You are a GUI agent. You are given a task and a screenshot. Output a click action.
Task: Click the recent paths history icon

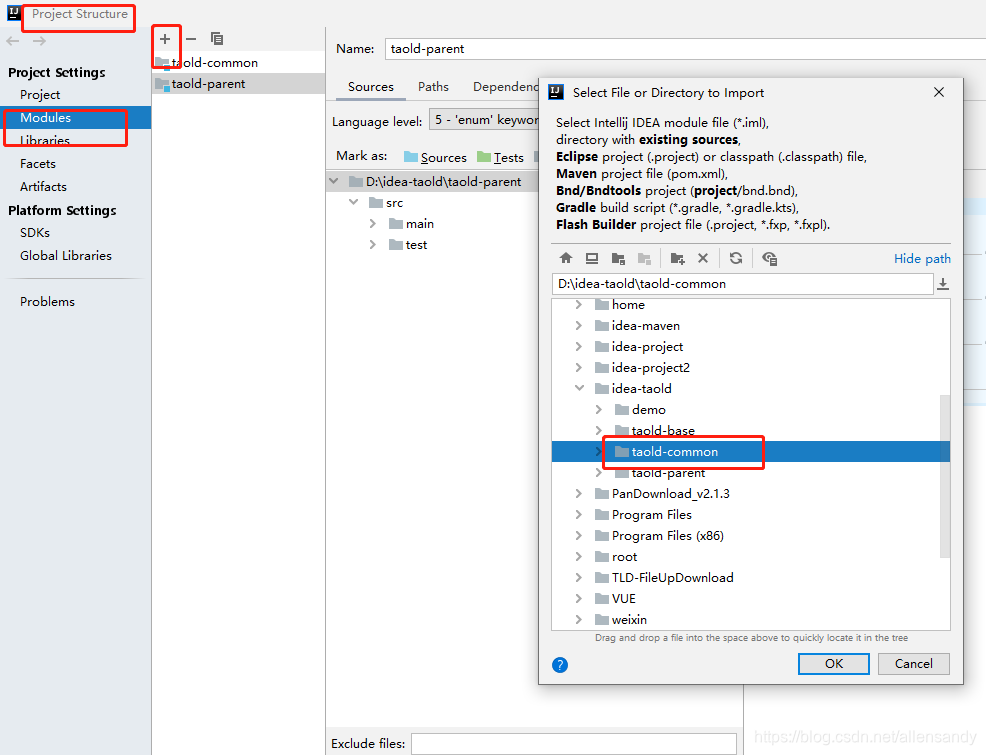click(x=943, y=284)
